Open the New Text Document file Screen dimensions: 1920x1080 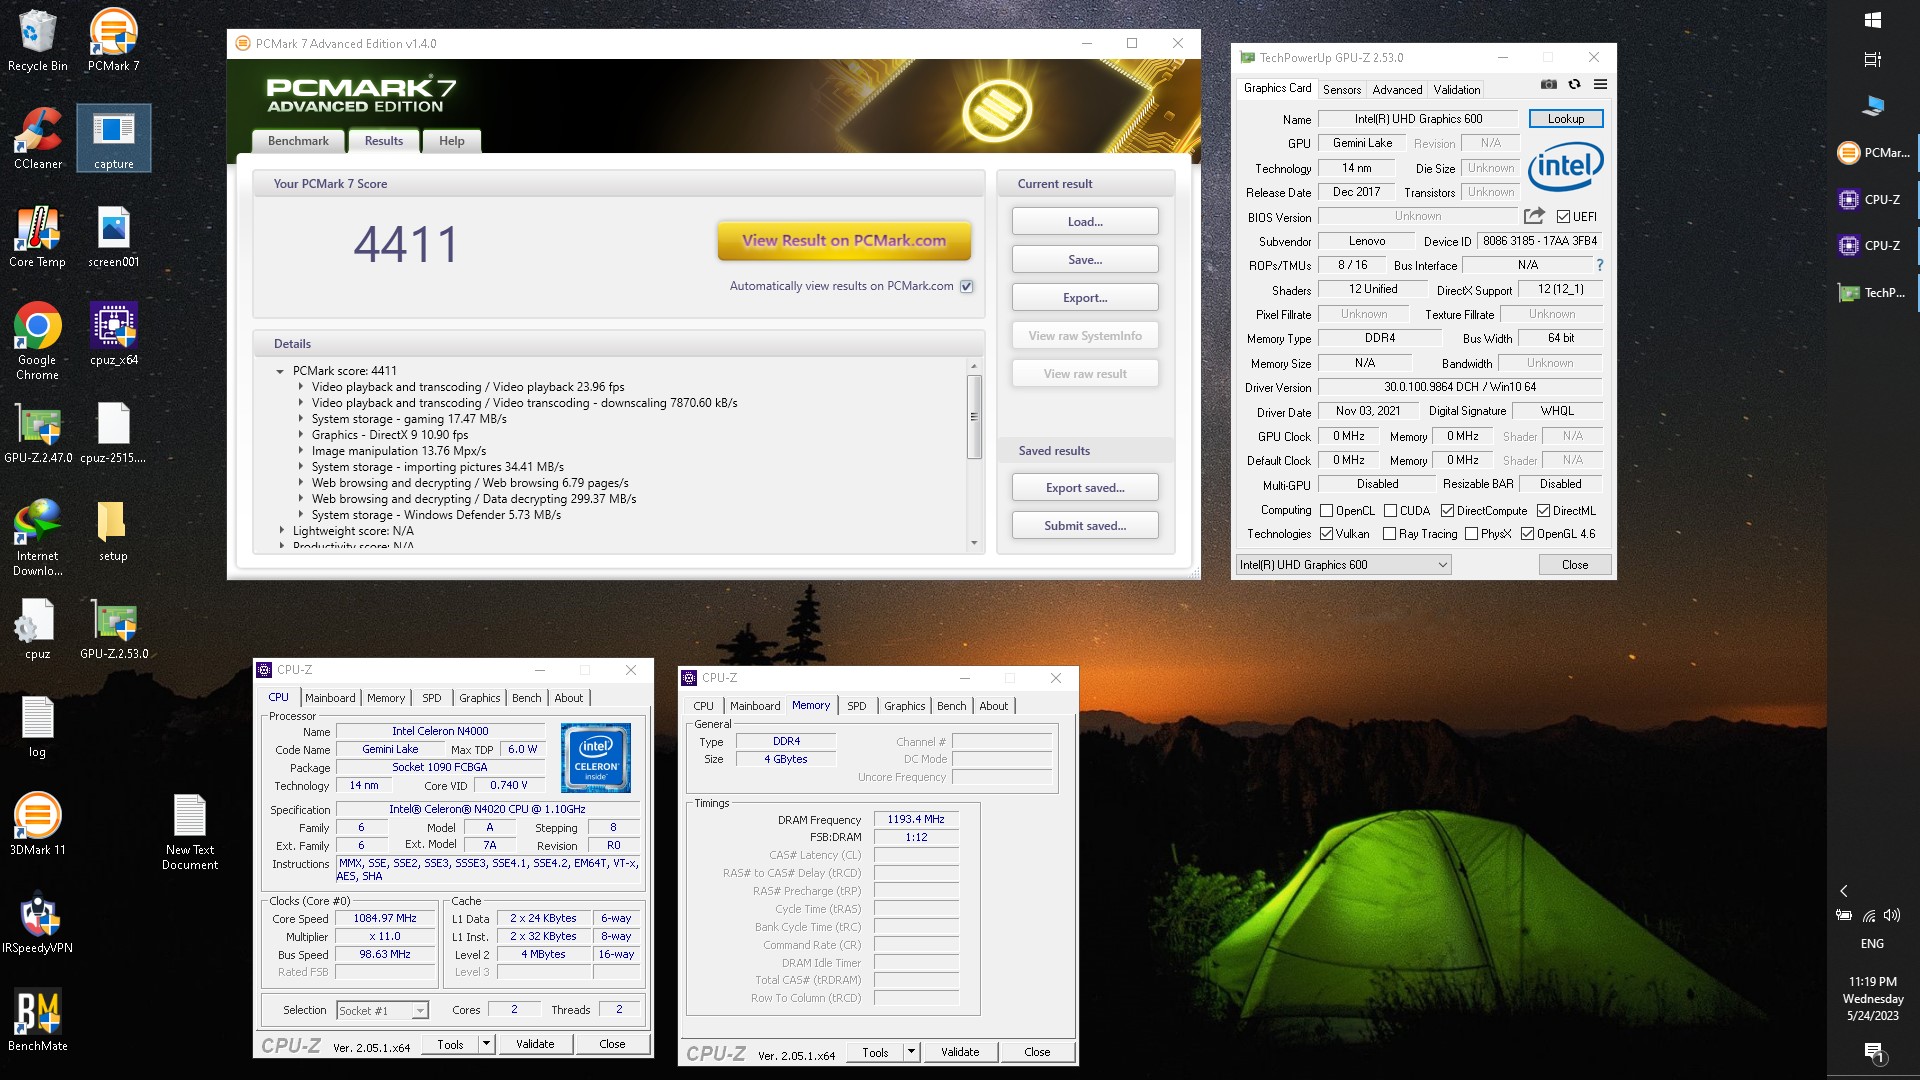(x=189, y=832)
